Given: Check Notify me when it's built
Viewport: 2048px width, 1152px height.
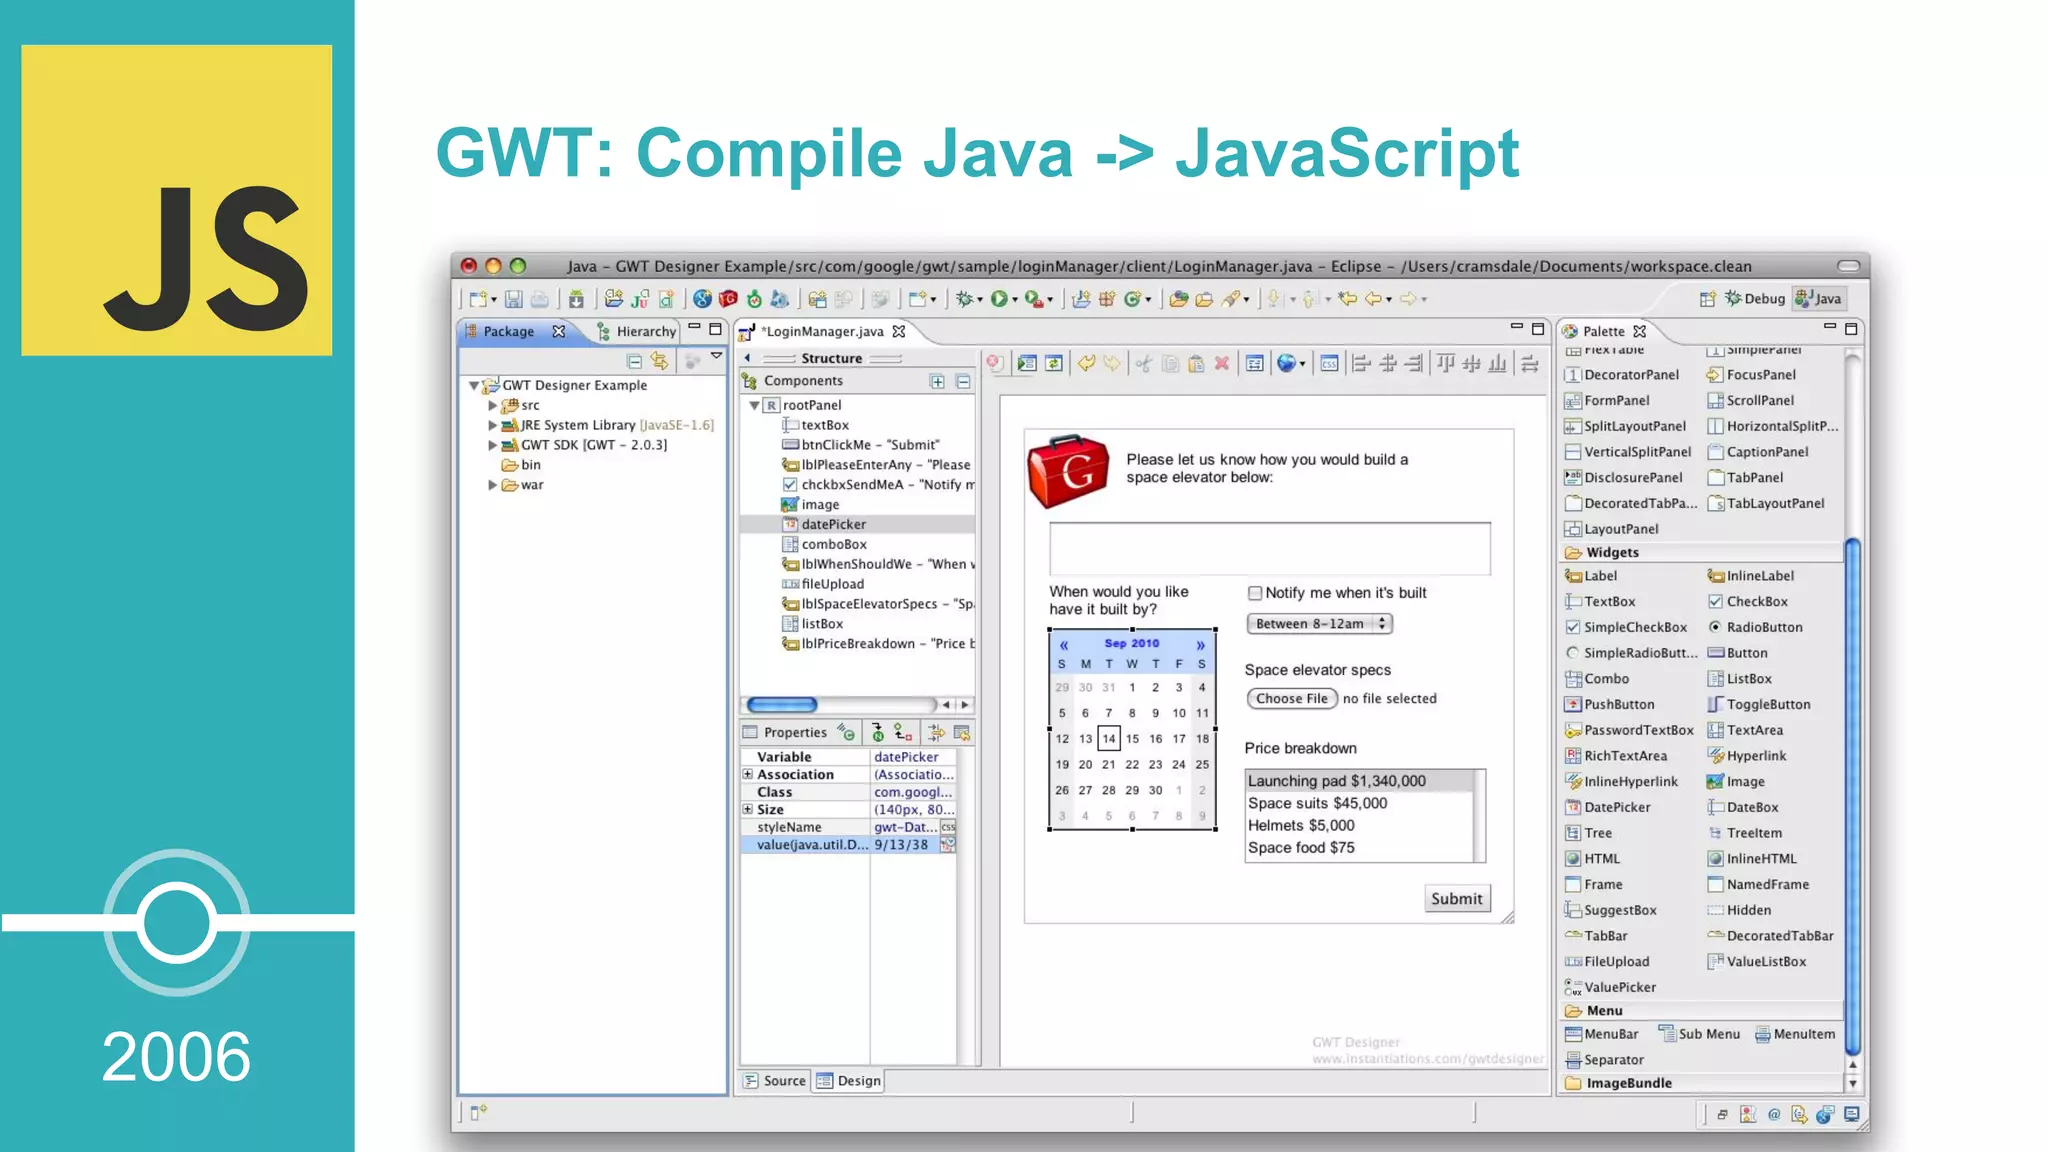Looking at the screenshot, I should [x=1255, y=593].
